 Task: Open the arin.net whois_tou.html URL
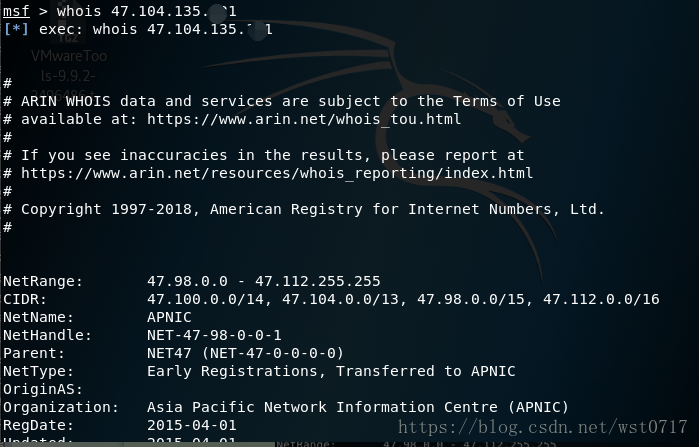point(304,119)
